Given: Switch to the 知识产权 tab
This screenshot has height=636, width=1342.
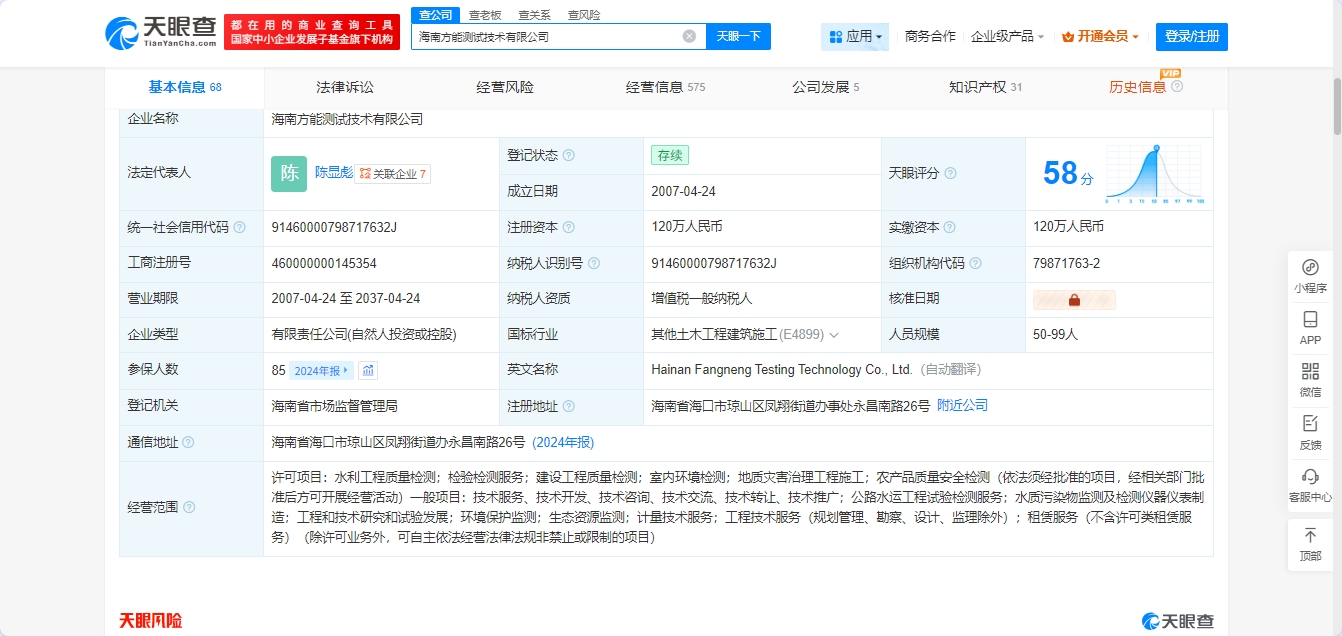Looking at the screenshot, I should [985, 87].
